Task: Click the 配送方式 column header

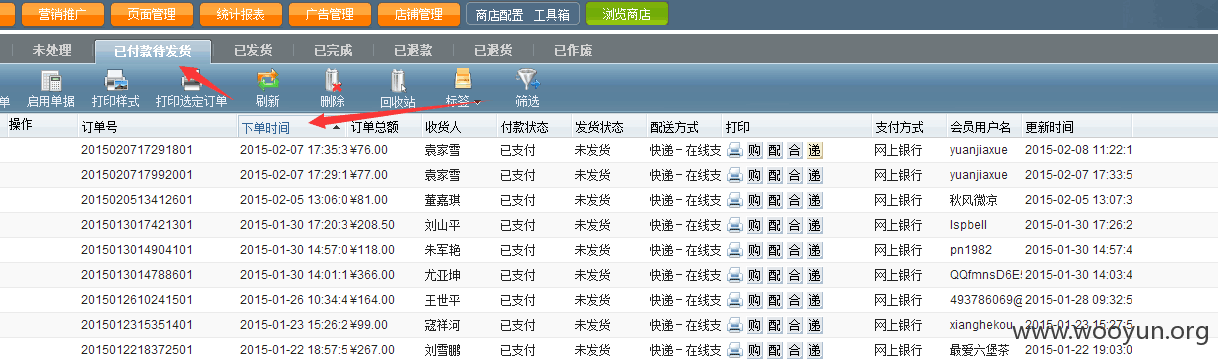Action: pyautogui.click(x=674, y=127)
